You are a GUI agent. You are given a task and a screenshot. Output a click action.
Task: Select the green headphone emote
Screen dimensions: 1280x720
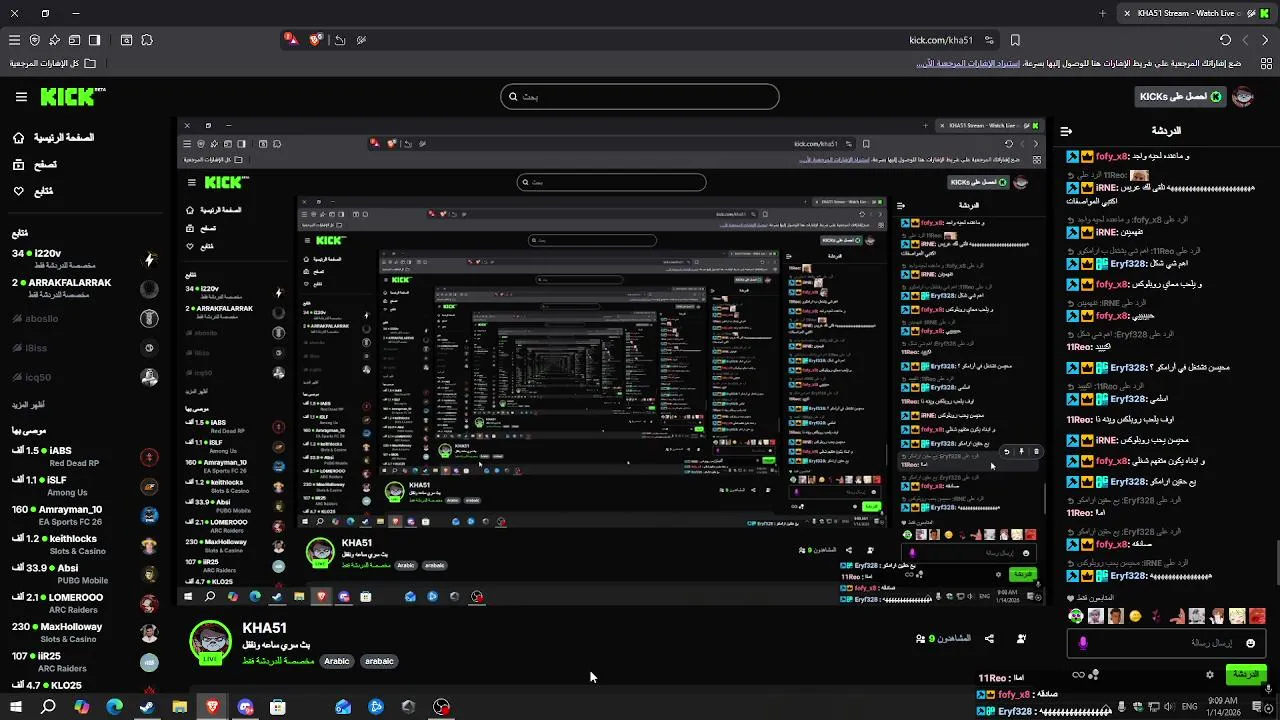coord(1075,617)
